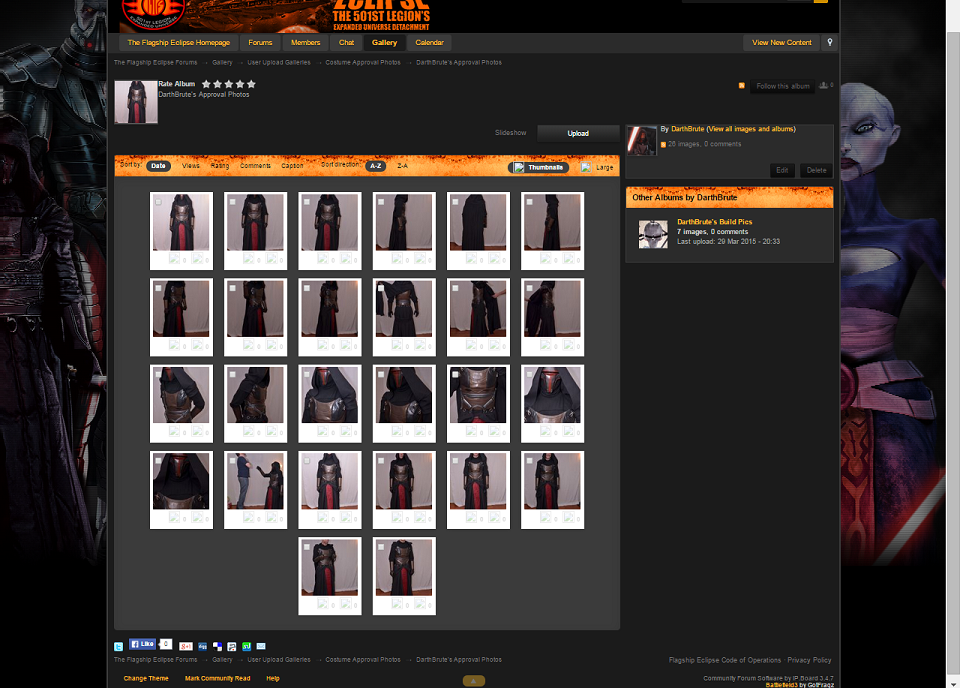Select the Gallery tab

[x=384, y=42]
